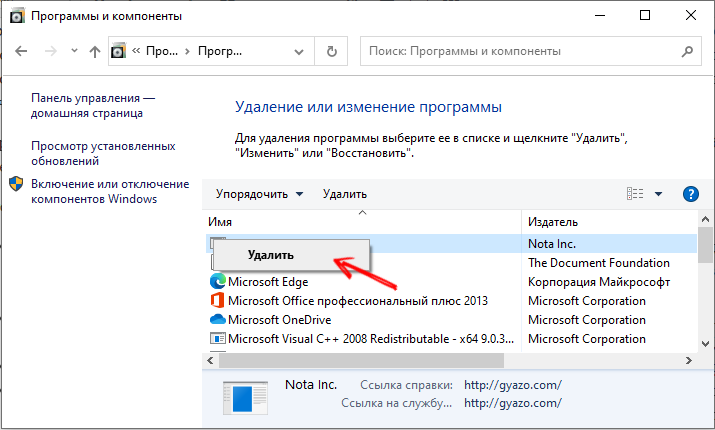Image resolution: width=715 pixels, height=430 pixels.
Task: Click the Microsoft Office icon
Action: (218, 300)
